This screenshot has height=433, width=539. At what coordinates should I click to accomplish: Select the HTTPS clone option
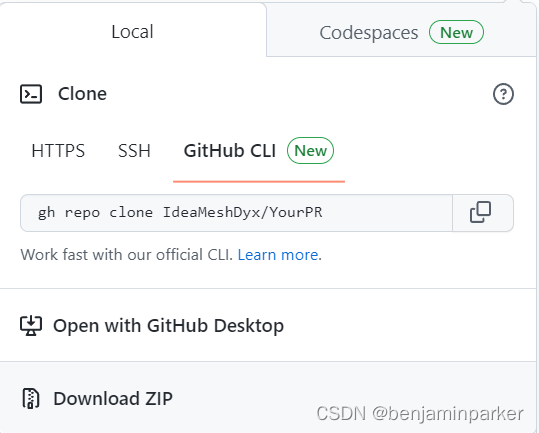tap(58, 151)
